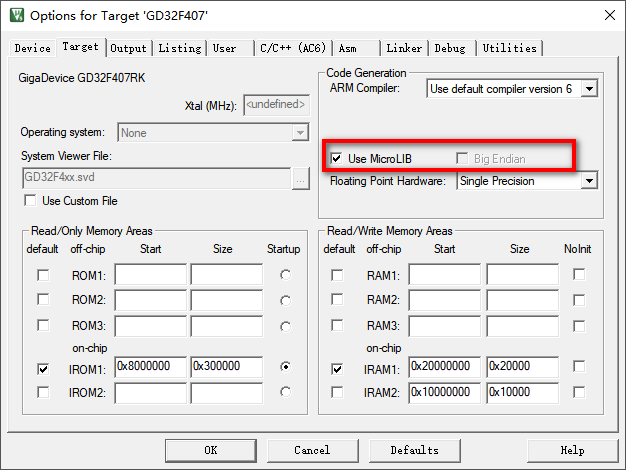Screen dimensions: 626x470
Task: Select the ROM2 Startup radio button
Action: pos(285,300)
